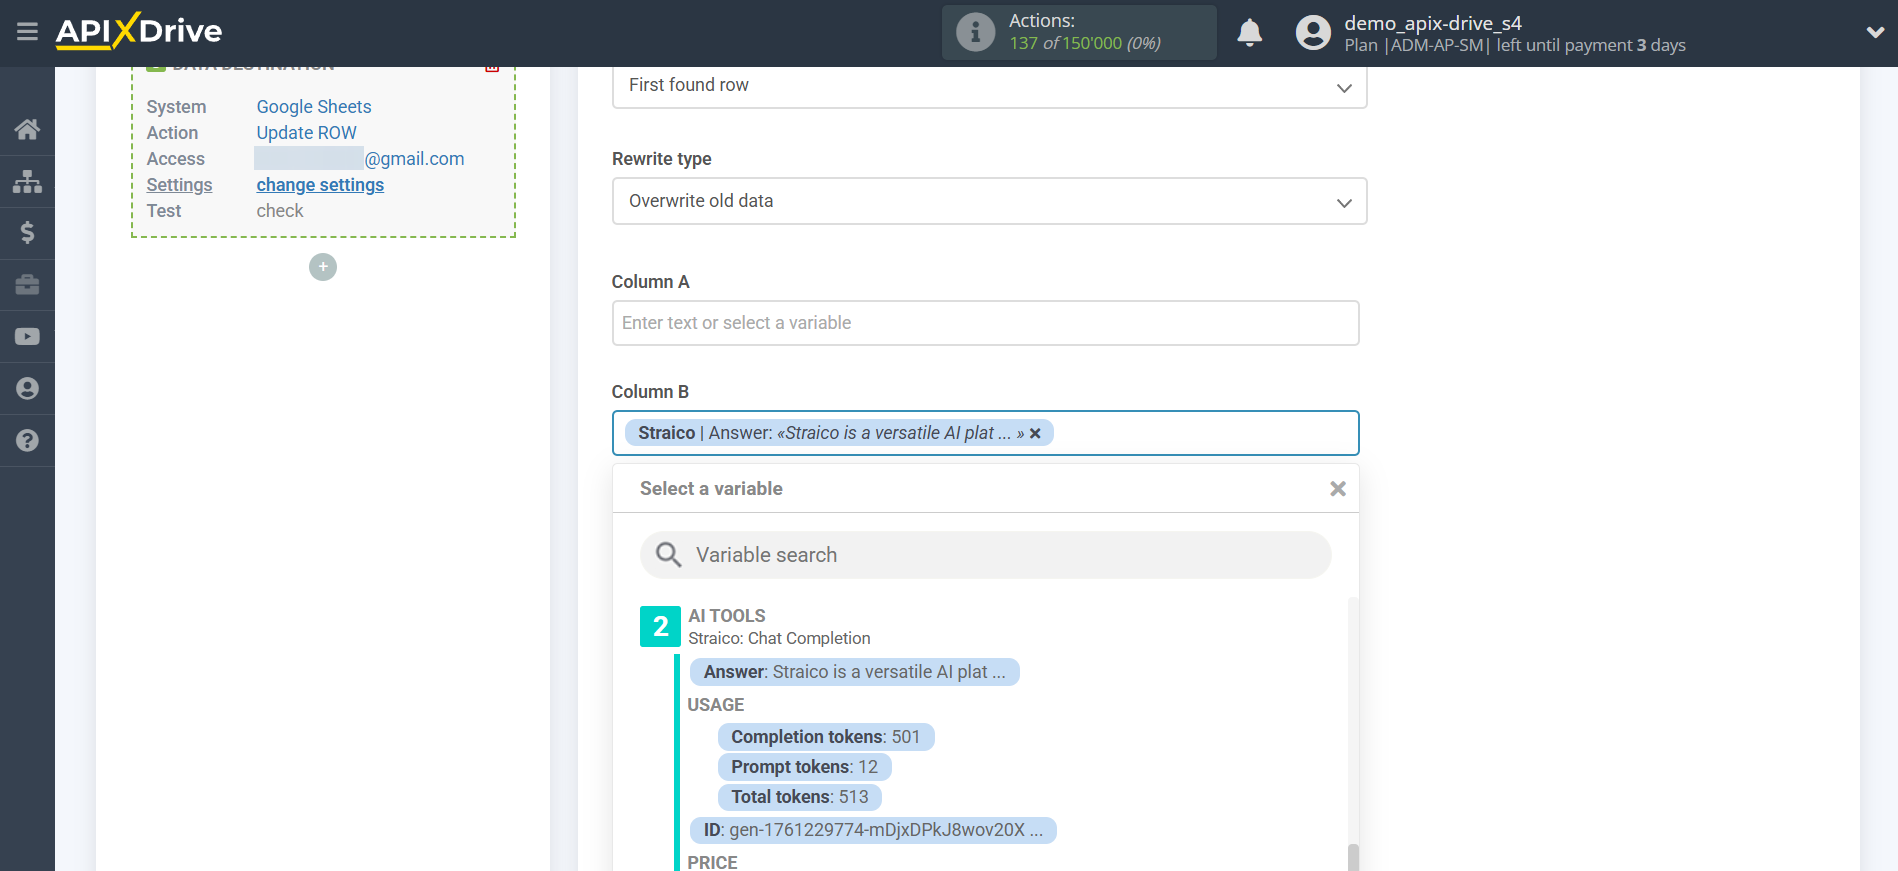
Task: Click the step 2 badge
Action: click(660, 627)
